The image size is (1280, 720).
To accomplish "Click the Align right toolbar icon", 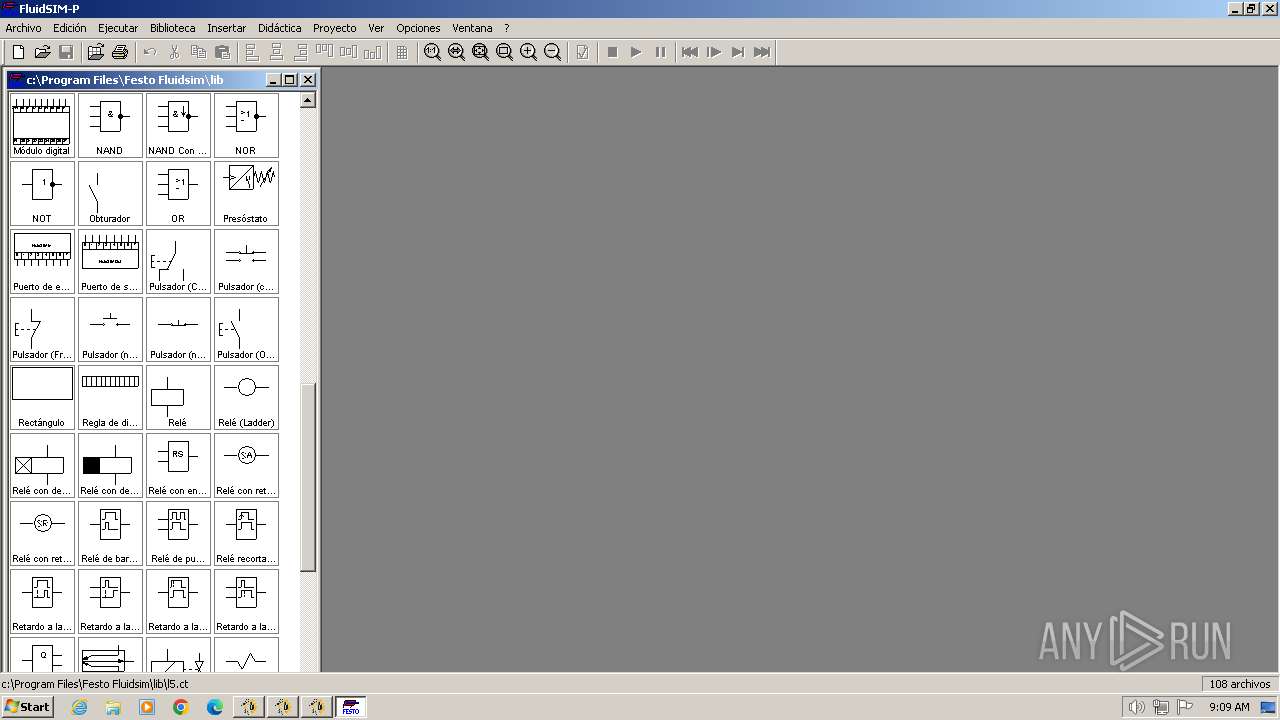I will click(300, 52).
